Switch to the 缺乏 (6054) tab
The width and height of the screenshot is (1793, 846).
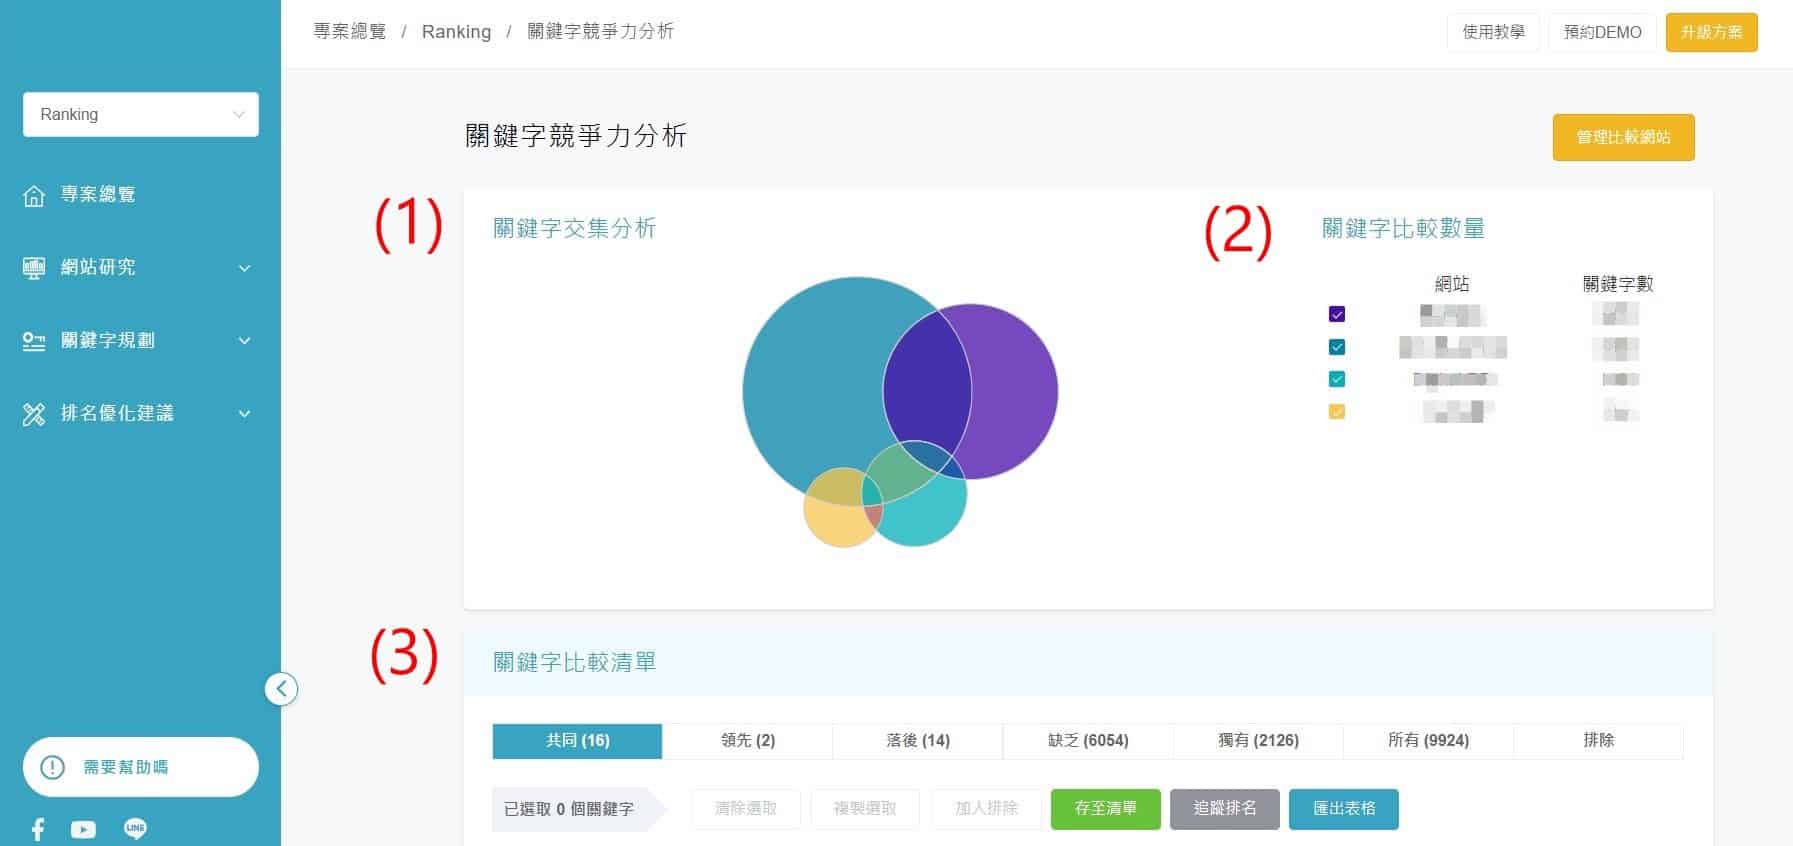click(x=1088, y=740)
